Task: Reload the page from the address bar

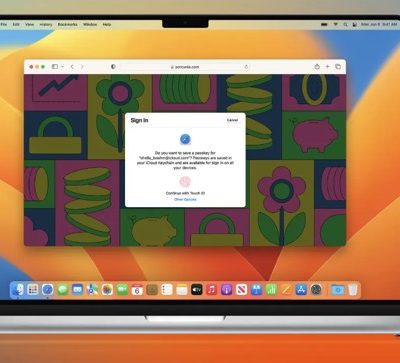Action: [x=246, y=67]
